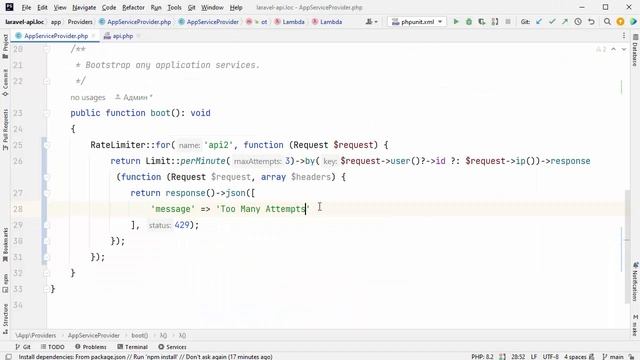Screen dimensions: 640x360
Task: Update project via Git blue arrow
Action: tap(539, 22)
